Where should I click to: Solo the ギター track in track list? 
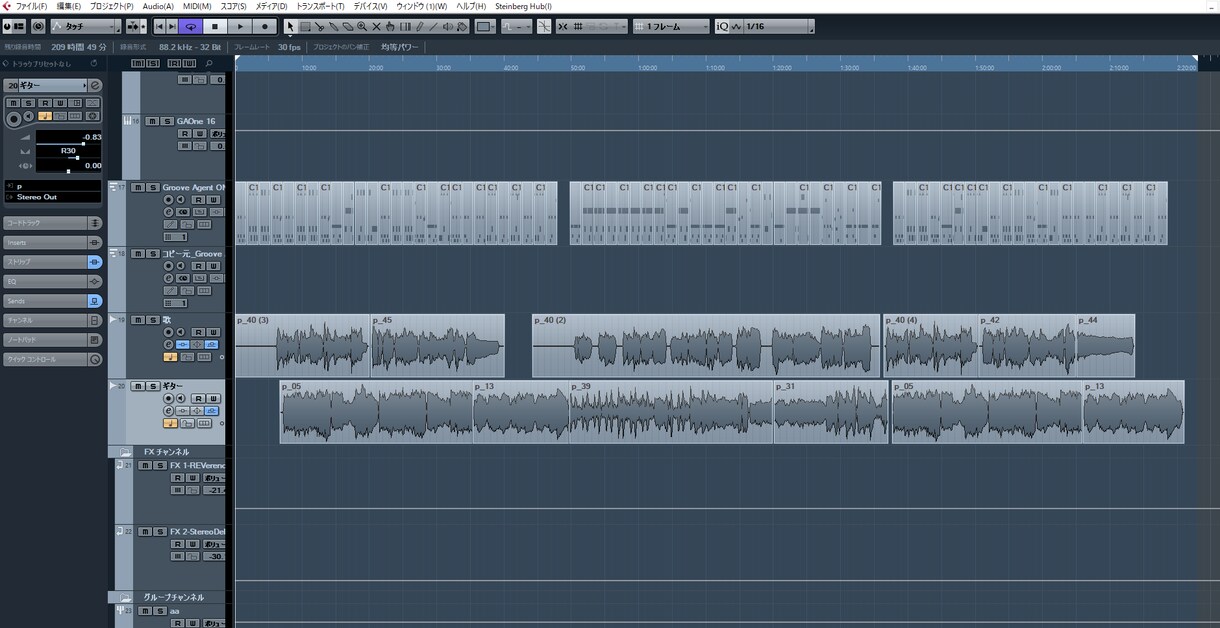point(153,386)
